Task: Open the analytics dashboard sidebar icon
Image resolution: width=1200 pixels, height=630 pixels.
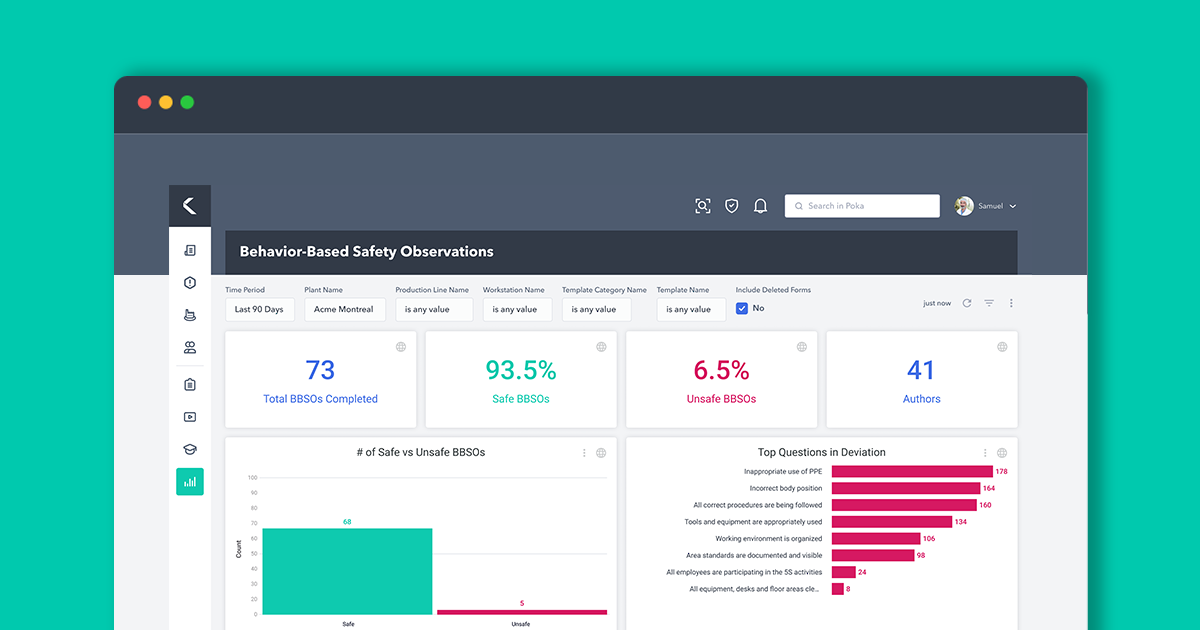Action: click(190, 481)
